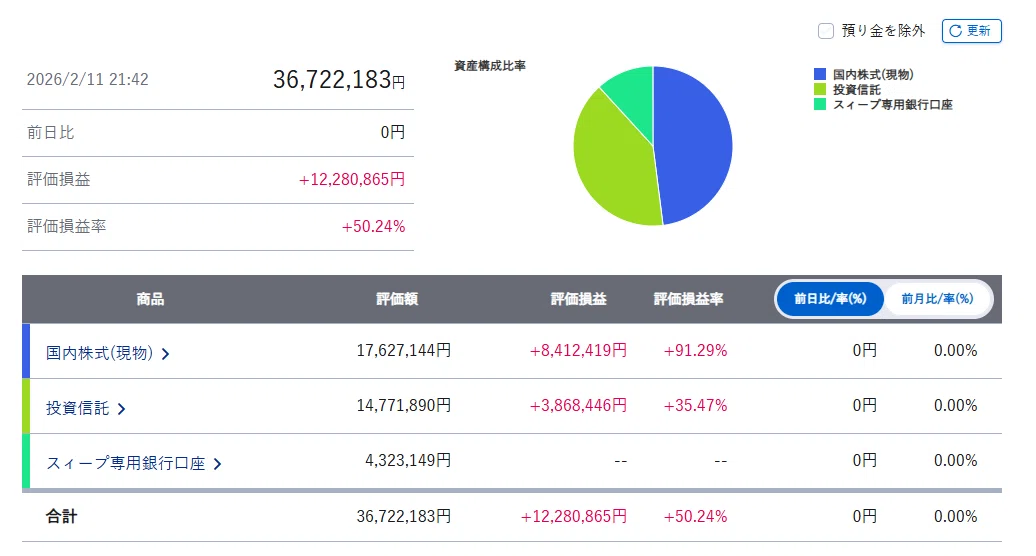Screen dimensions: 1036x556
Task: Click chevron icon next to 国内株式(現物)
Action: click(165, 354)
